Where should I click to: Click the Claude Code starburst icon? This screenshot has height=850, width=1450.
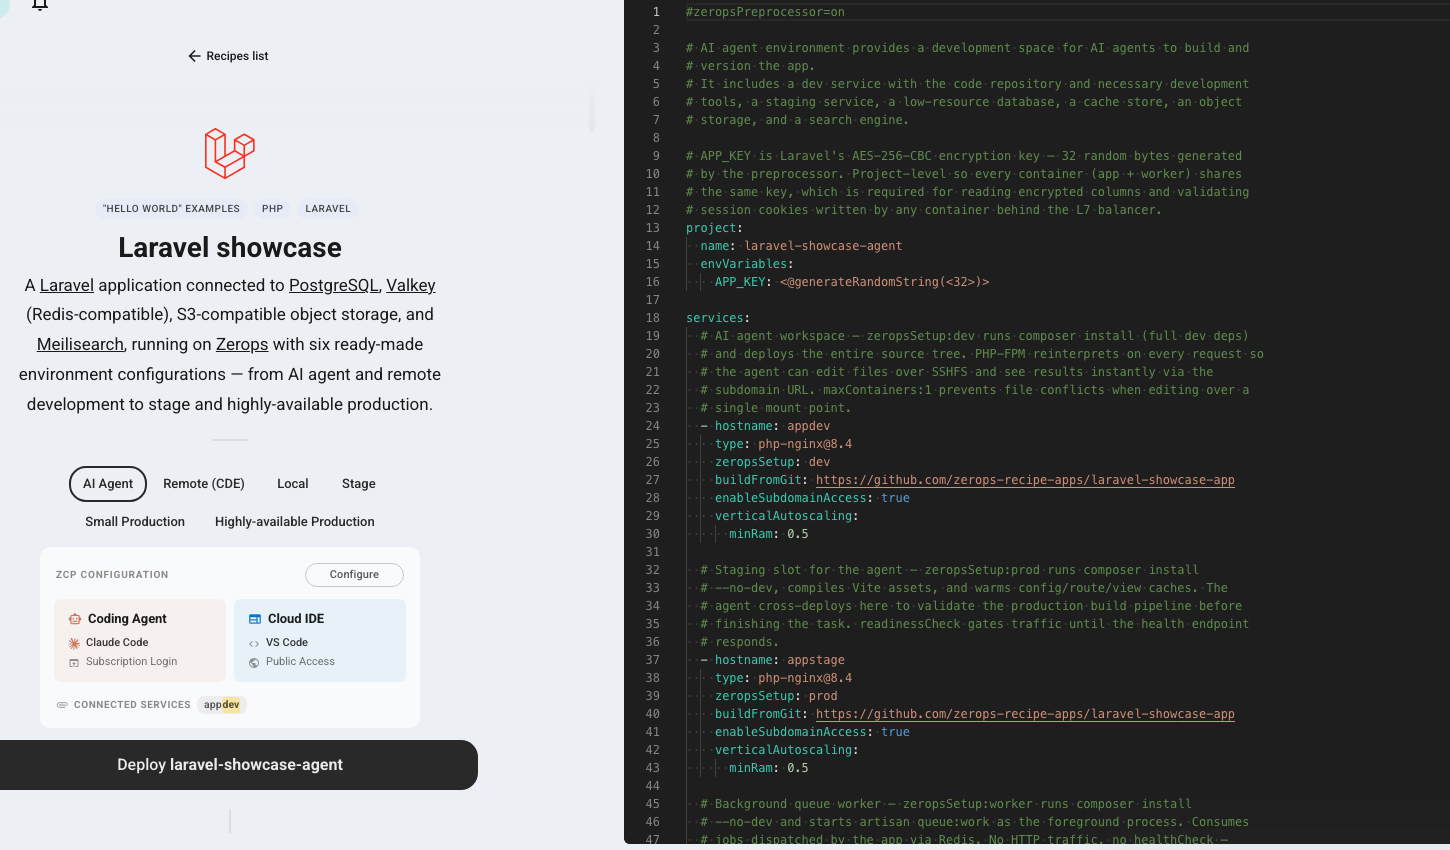click(74, 643)
